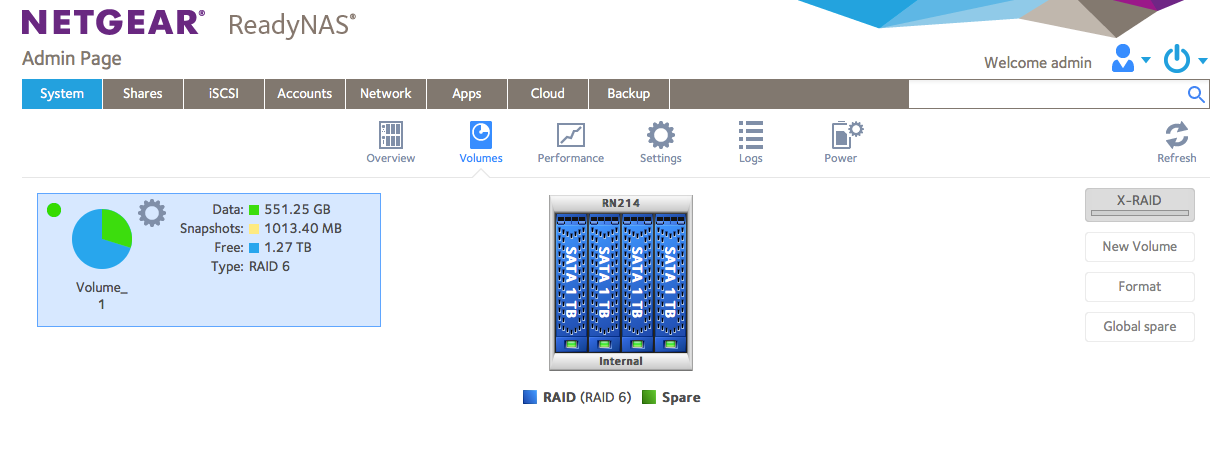The image size is (1223, 476).
Task: Click the green Spare legend swatch
Action: 649,397
